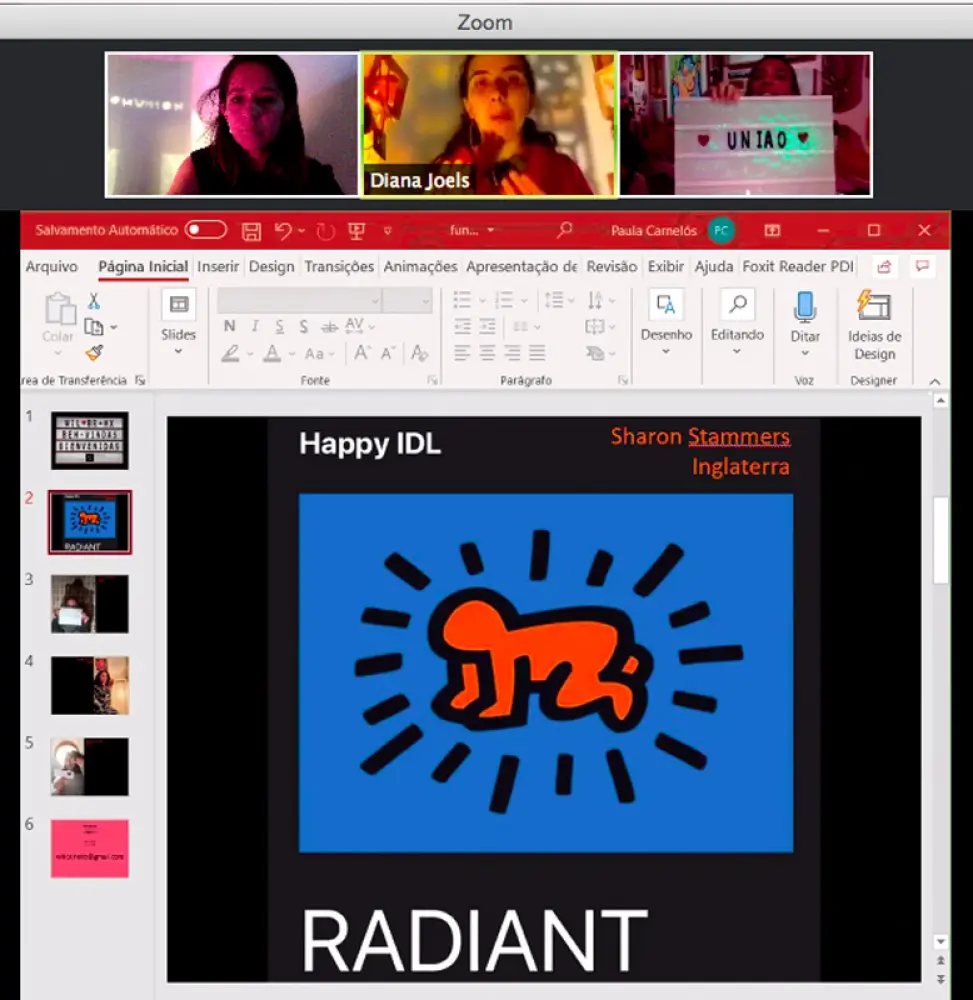Screen dimensions: 973x1000
Task: Toggle bold (N) formatting
Action: 230,327
